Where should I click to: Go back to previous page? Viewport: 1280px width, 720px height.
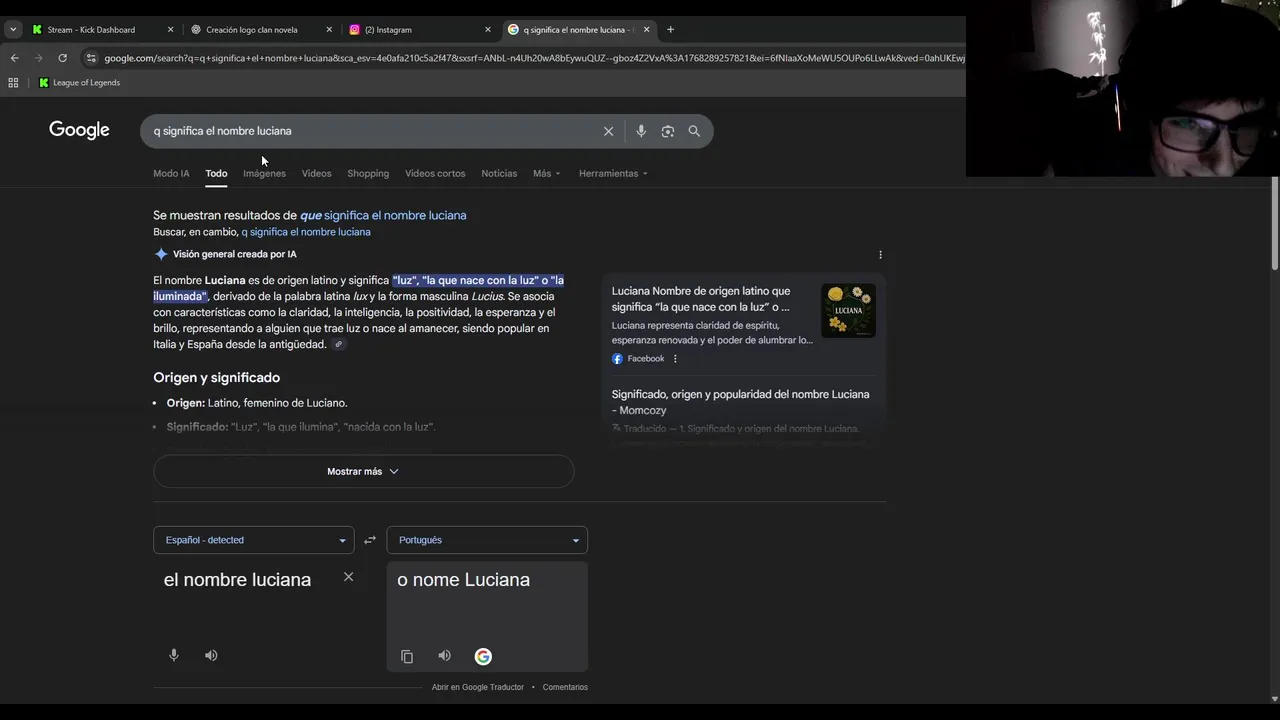click(x=14, y=58)
